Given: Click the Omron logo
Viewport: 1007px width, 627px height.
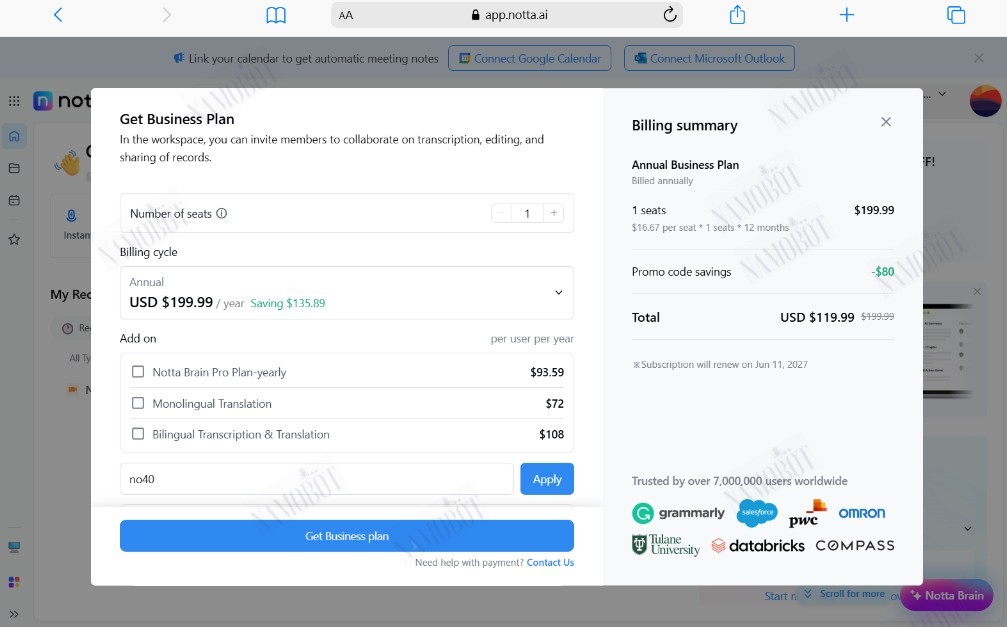Looking at the screenshot, I should click(x=862, y=513).
